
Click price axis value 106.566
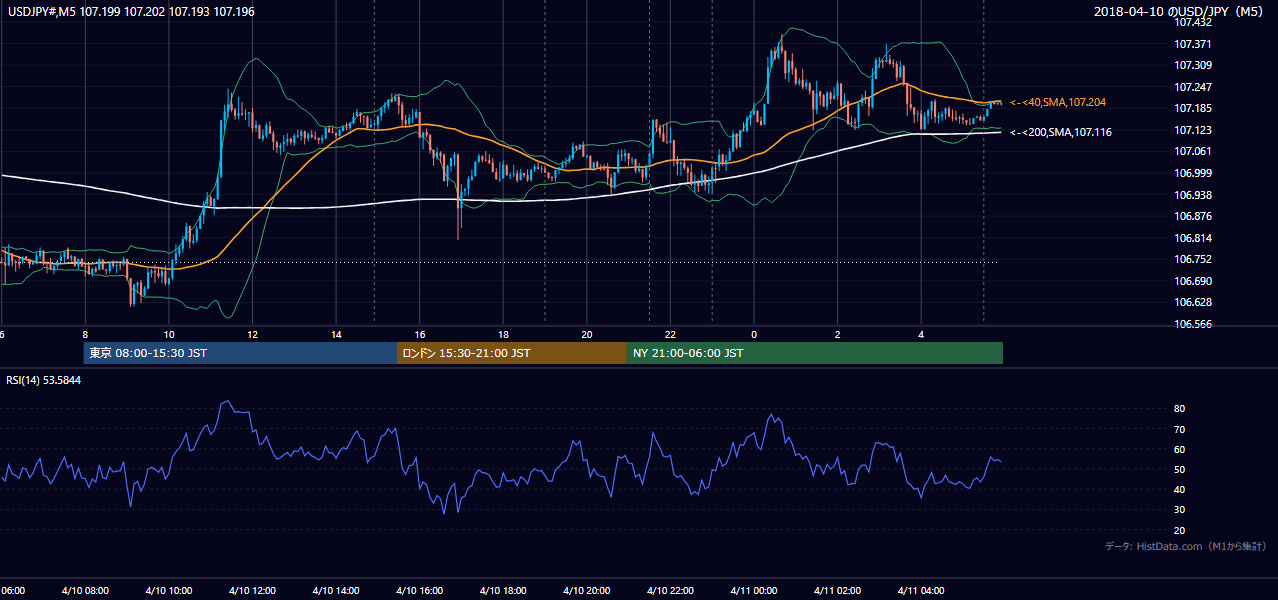(1192, 324)
